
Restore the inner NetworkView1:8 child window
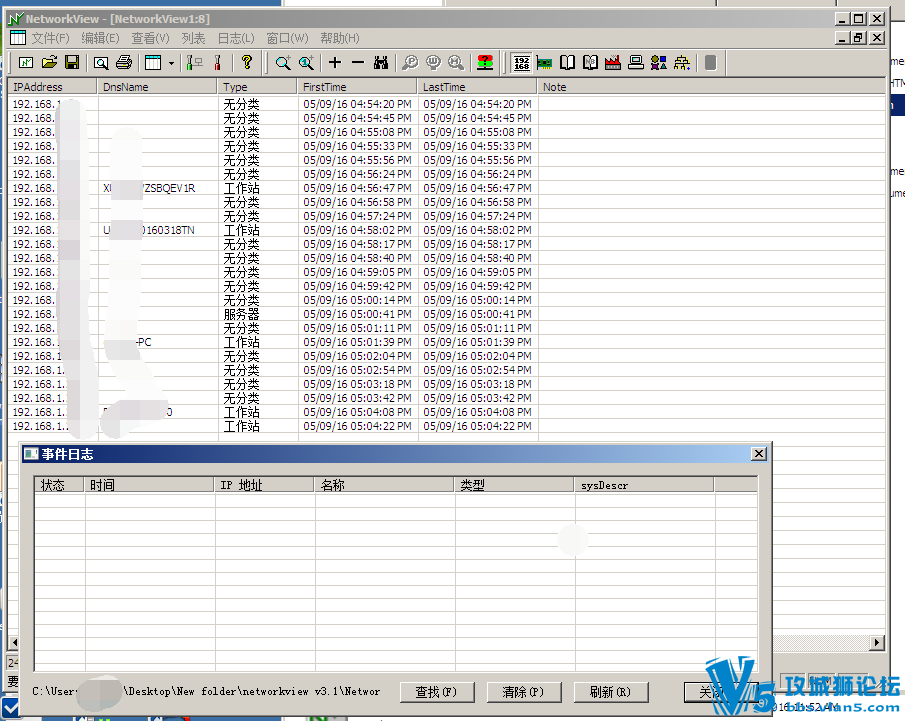click(858, 38)
